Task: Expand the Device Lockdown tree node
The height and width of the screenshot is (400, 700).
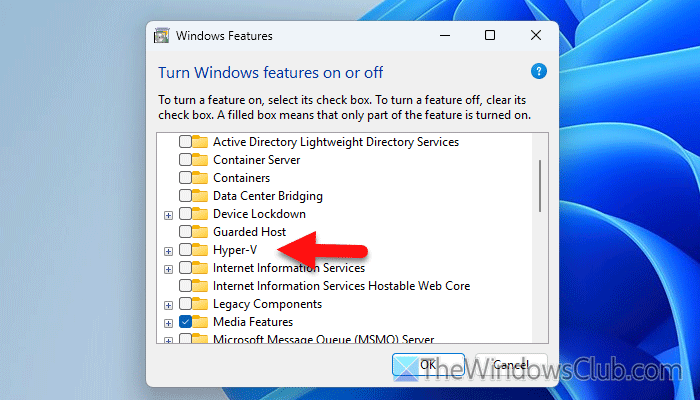Action: click(x=168, y=214)
